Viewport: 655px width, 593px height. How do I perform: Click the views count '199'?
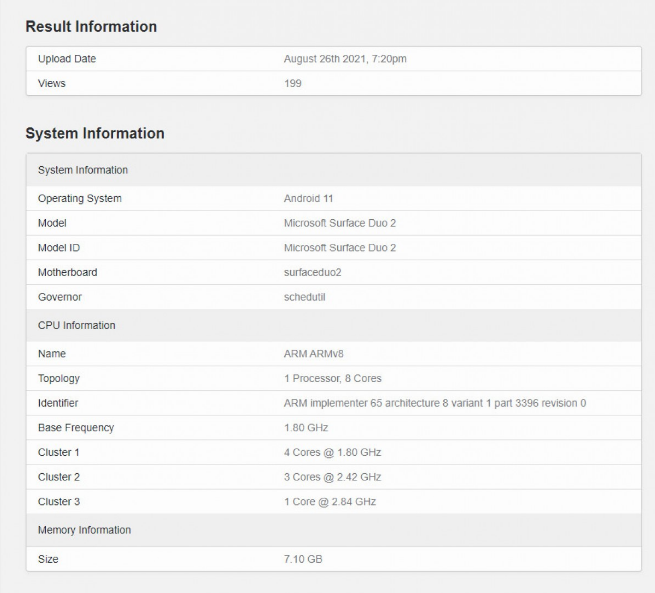click(x=292, y=83)
